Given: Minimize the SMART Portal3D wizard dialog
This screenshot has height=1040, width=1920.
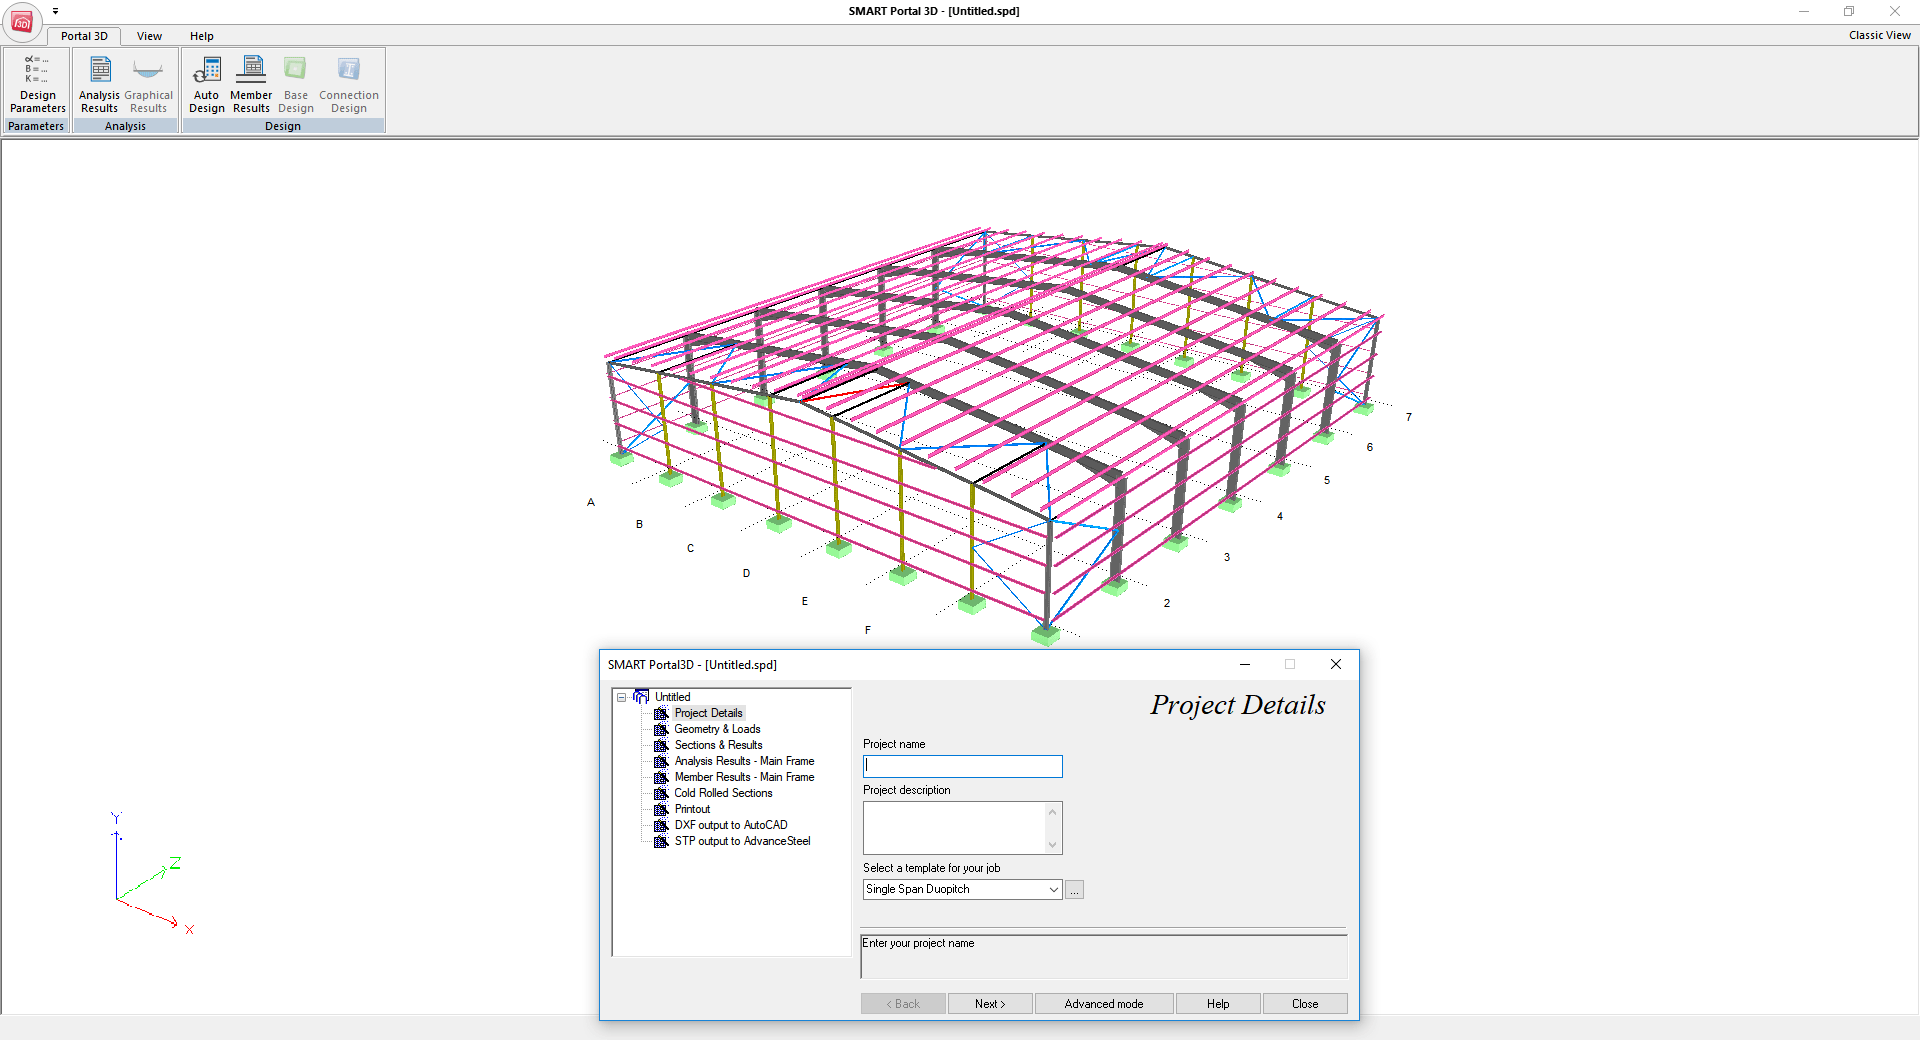Looking at the screenshot, I should click(x=1245, y=664).
